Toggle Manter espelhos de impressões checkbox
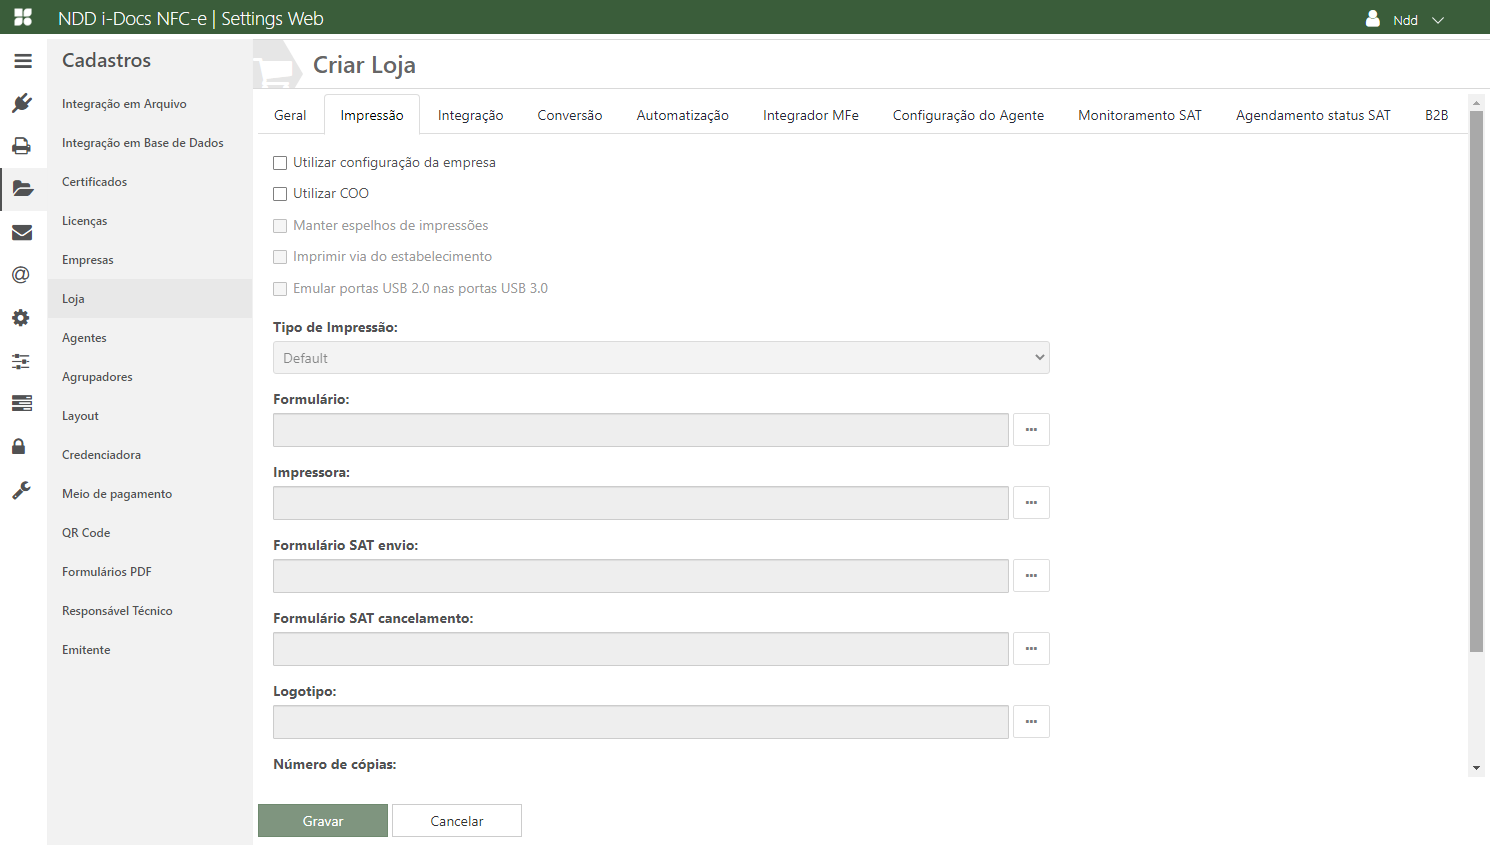Image resolution: width=1490 pixels, height=845 pixels. pos(280,226)
